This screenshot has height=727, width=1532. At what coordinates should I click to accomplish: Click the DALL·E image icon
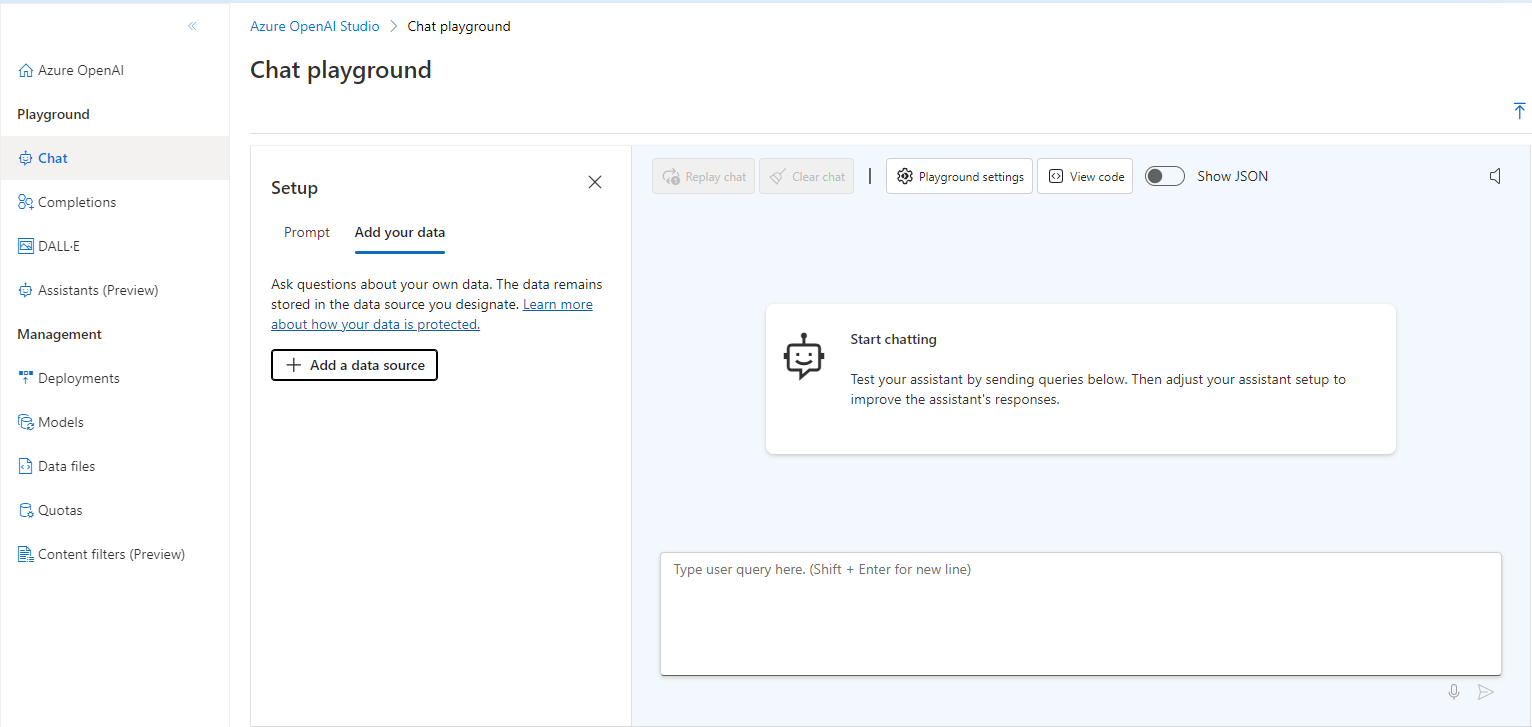pyautogui.click(x=26, y=246)
